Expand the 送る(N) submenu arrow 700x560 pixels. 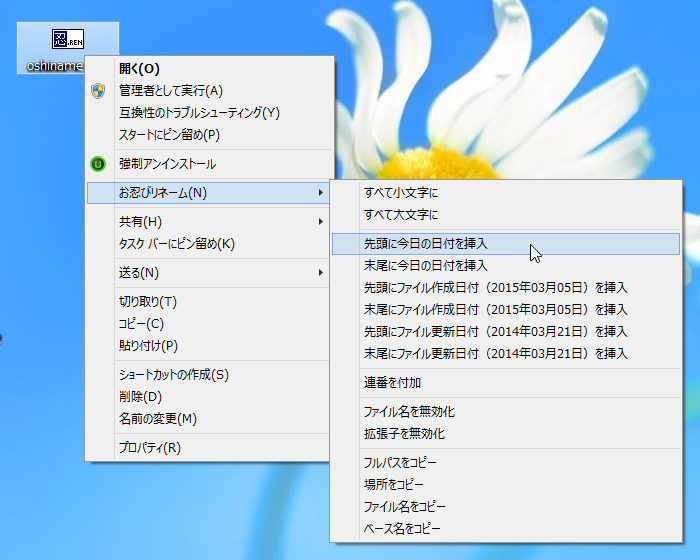[321, 272]
